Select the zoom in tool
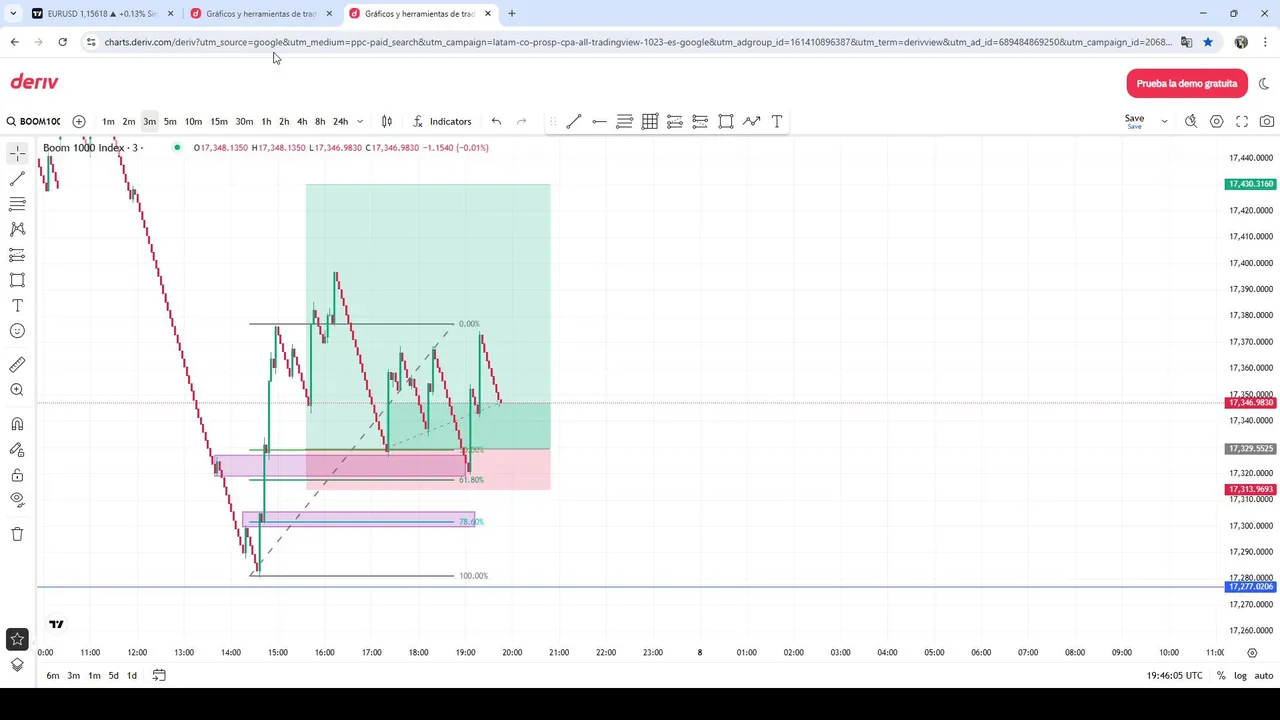1280x720 pixels. point(17,390)
